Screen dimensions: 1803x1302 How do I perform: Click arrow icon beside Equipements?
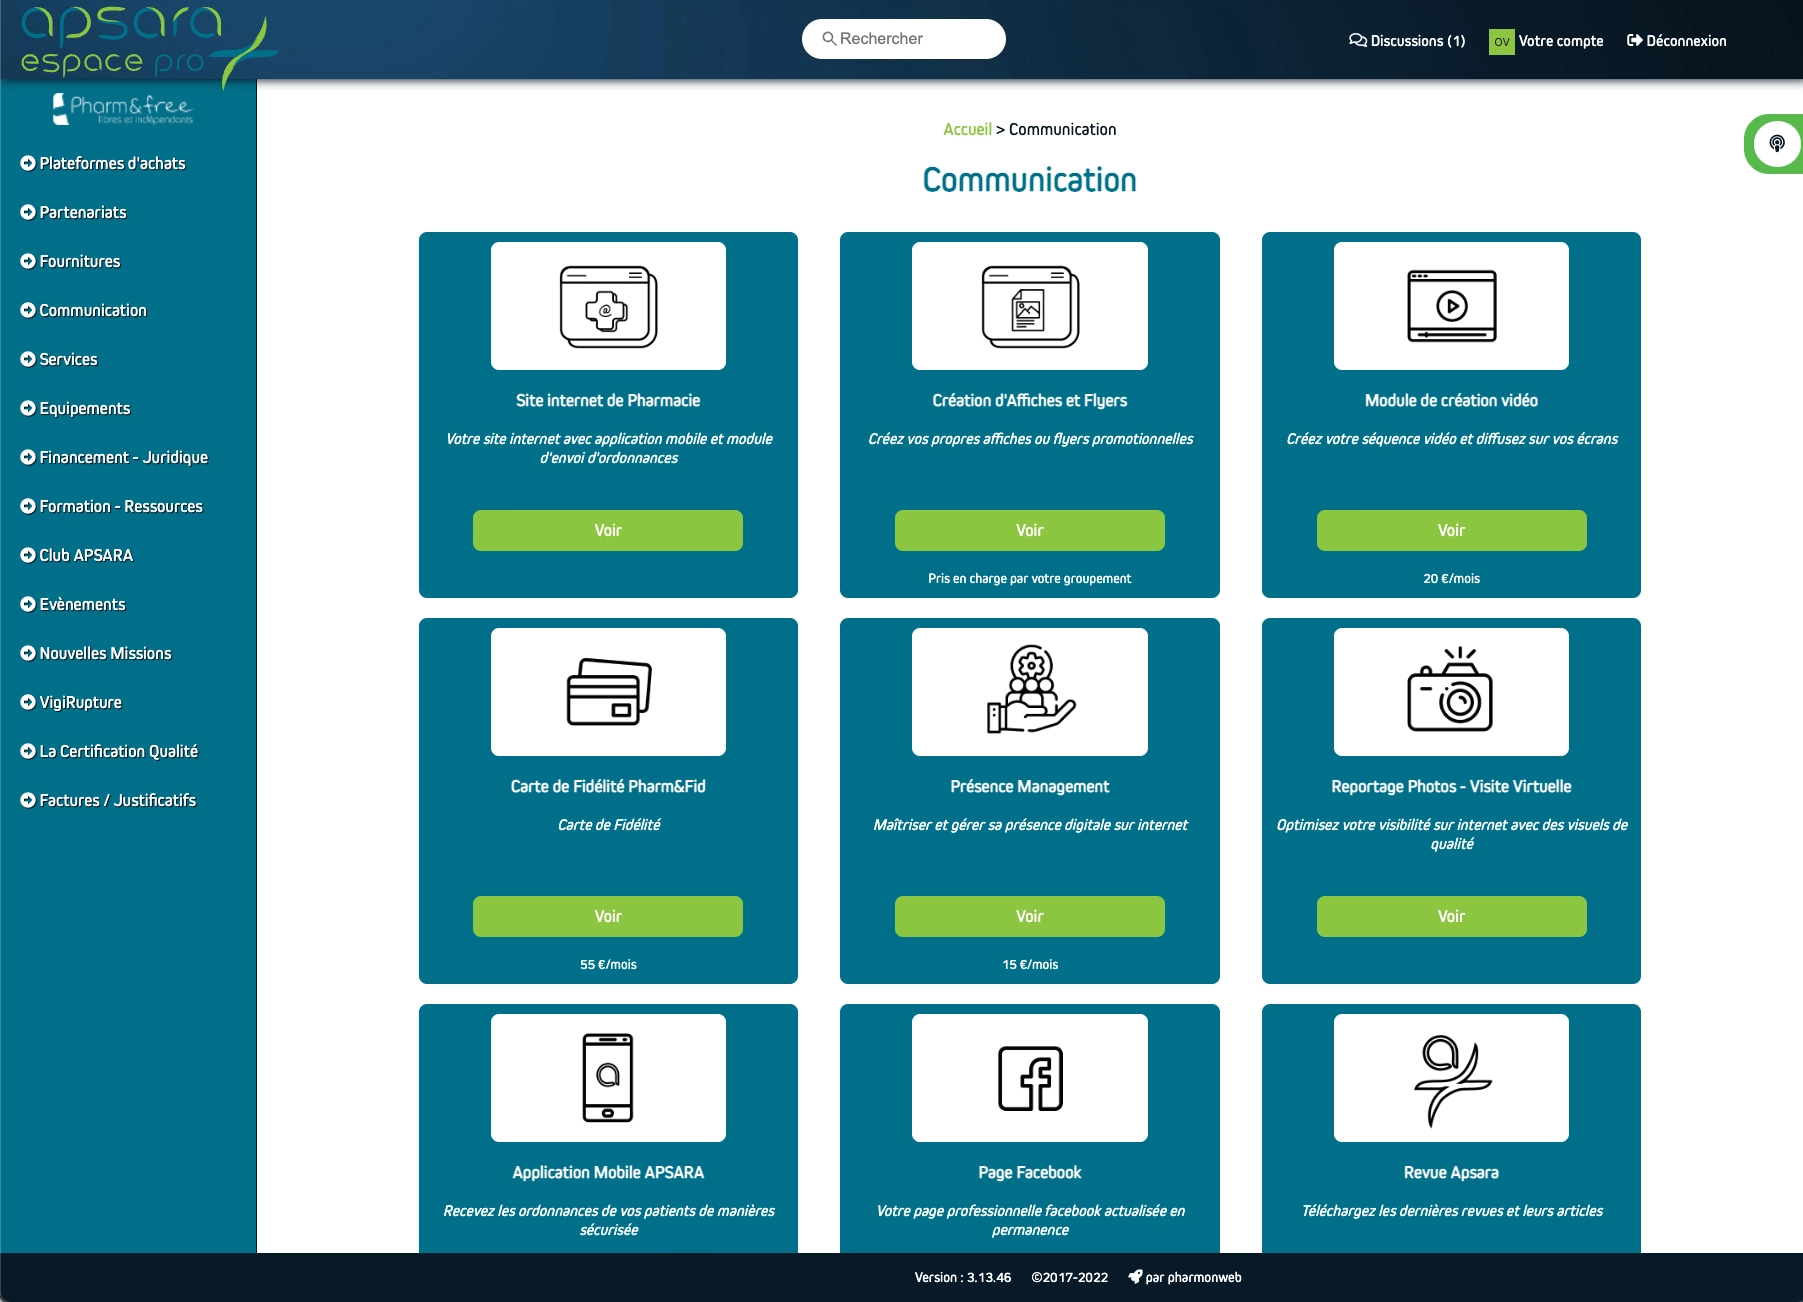[28, 408]
